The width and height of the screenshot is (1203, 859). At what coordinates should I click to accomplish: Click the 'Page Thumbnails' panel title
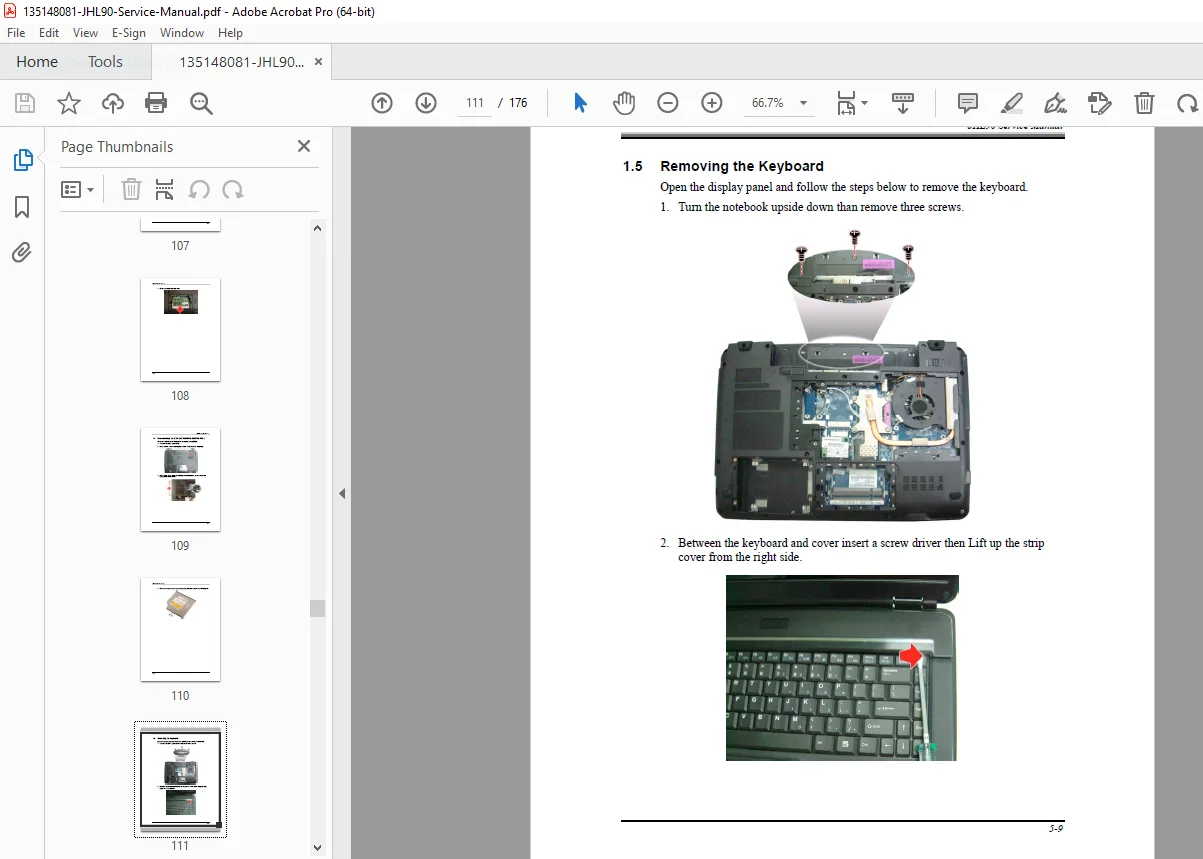tap(117, 146)
